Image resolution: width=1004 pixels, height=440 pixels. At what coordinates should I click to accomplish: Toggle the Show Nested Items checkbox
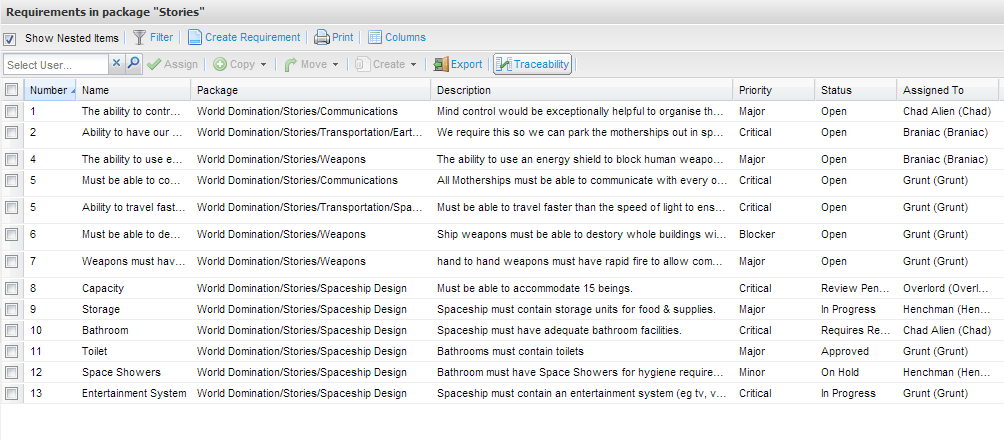(x=10, y=39)
